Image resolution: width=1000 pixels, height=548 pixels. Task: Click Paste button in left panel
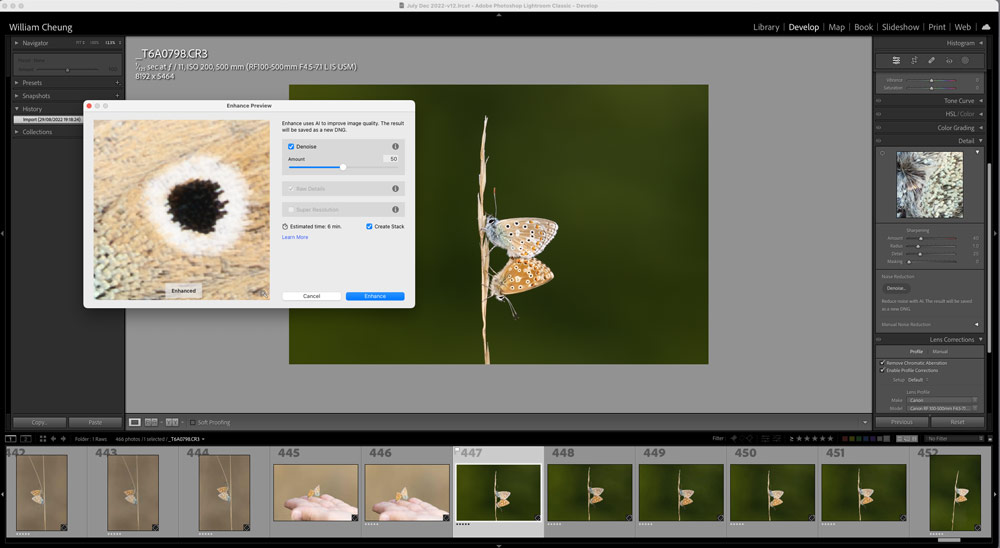click(95, 422)
